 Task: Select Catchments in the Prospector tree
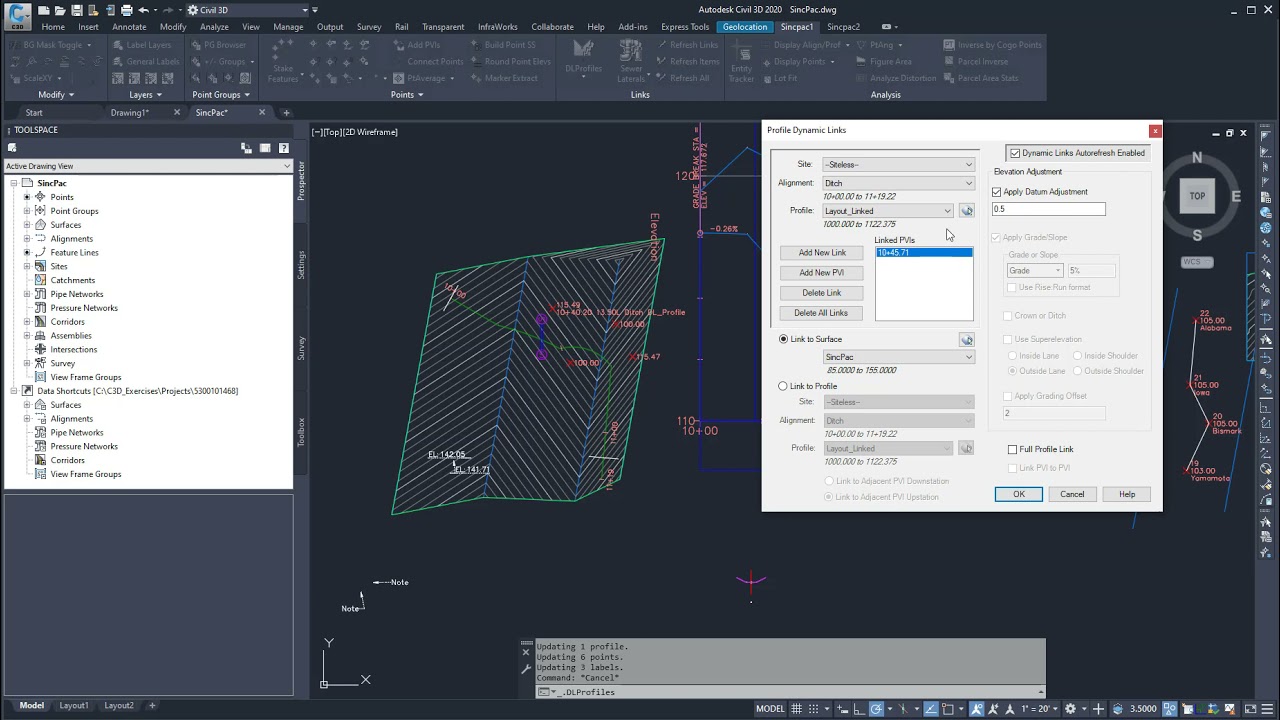(x=73, y=280)
